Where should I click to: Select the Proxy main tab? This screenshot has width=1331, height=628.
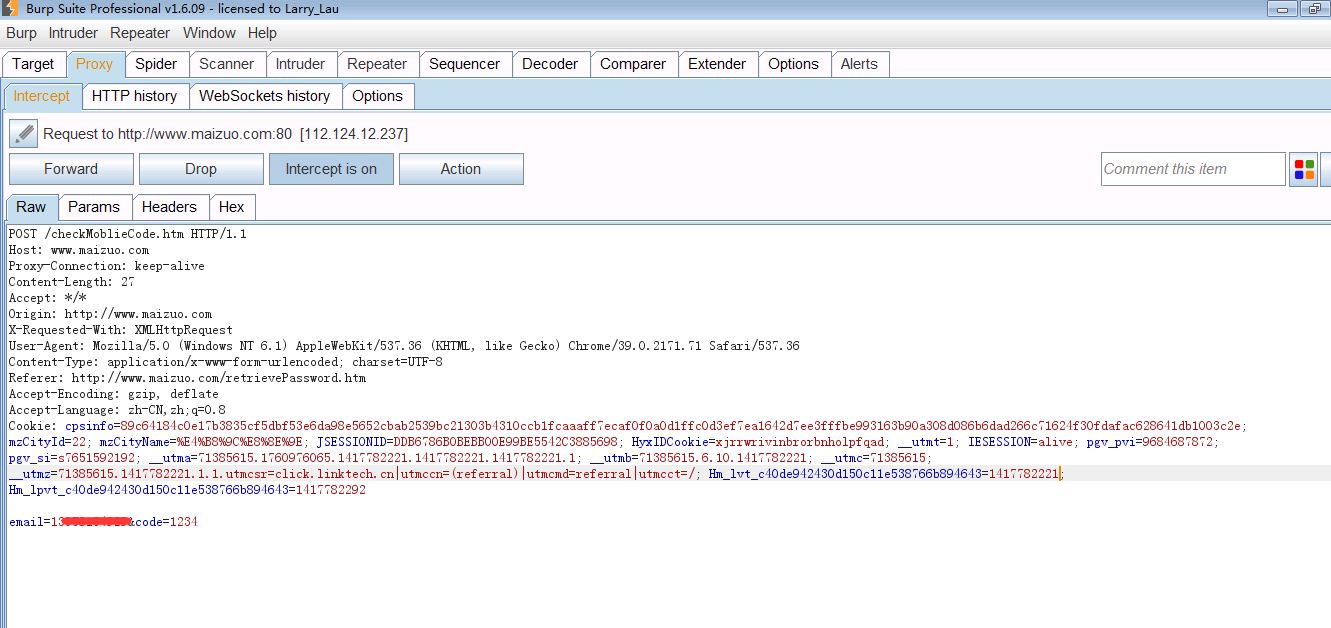click(95, 64)
